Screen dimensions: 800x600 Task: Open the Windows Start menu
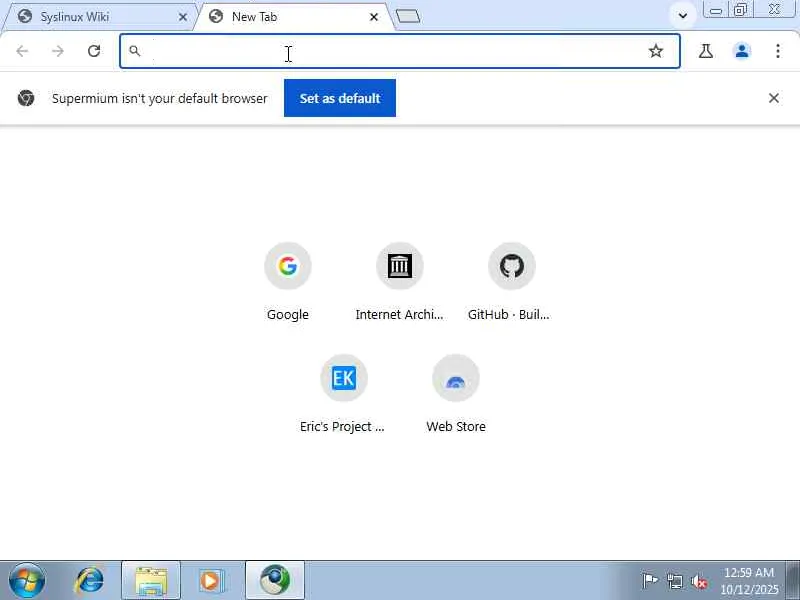pos(27,581)
